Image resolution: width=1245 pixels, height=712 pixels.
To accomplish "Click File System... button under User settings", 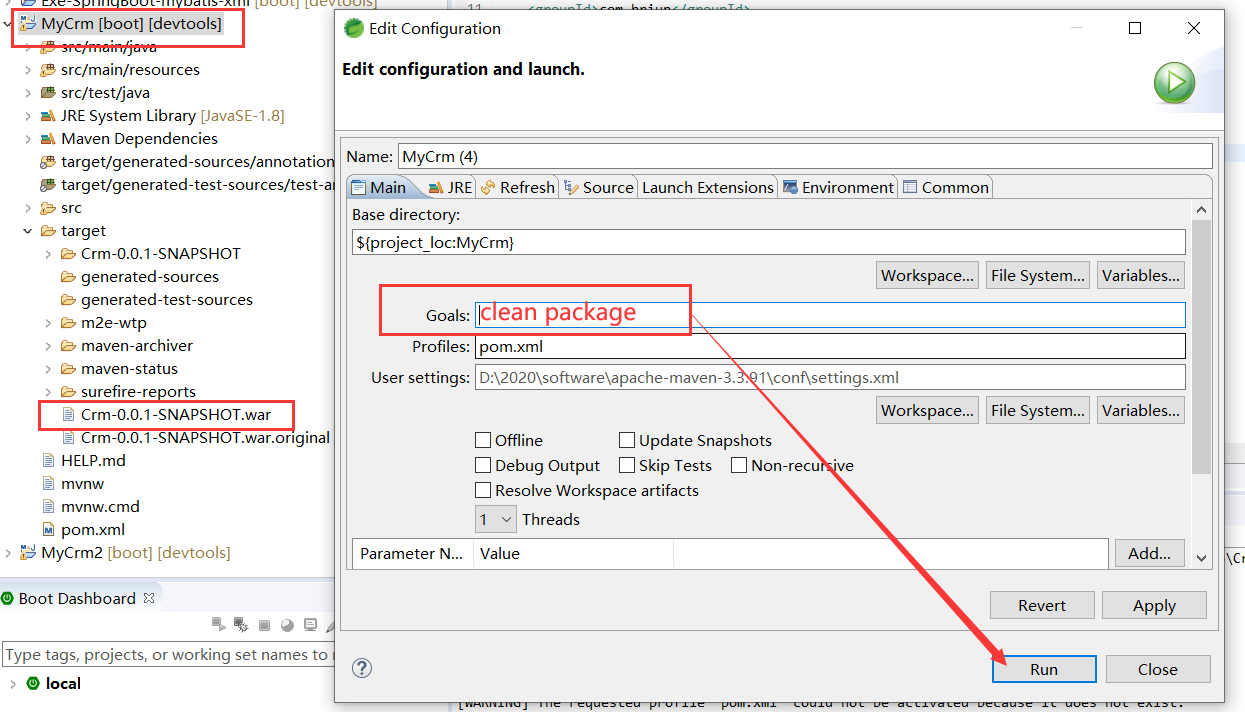I will click(x=1038, y=410).
